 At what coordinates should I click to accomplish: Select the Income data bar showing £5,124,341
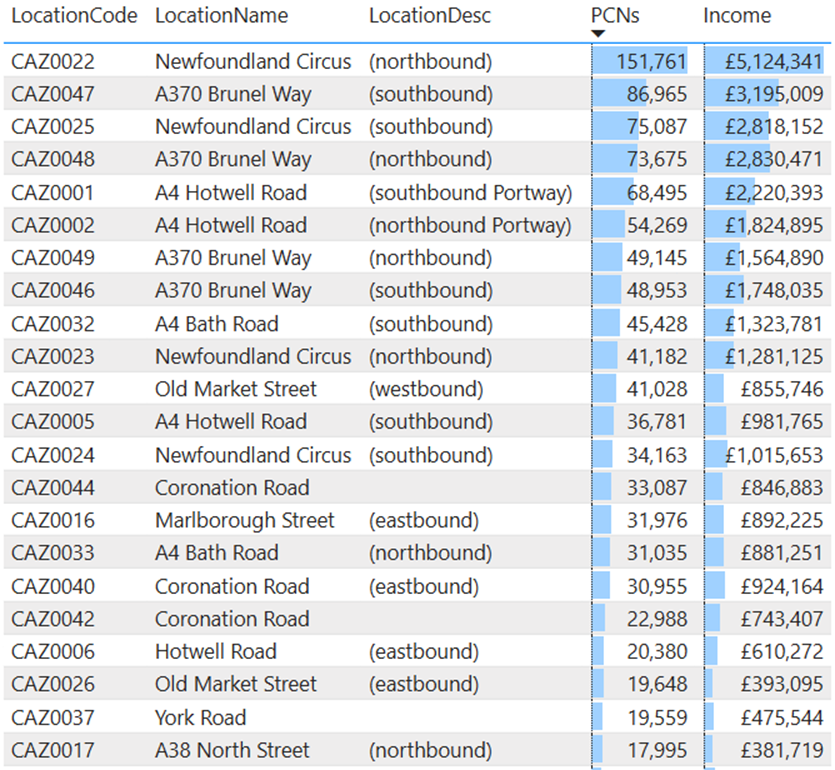coord(765,62)
